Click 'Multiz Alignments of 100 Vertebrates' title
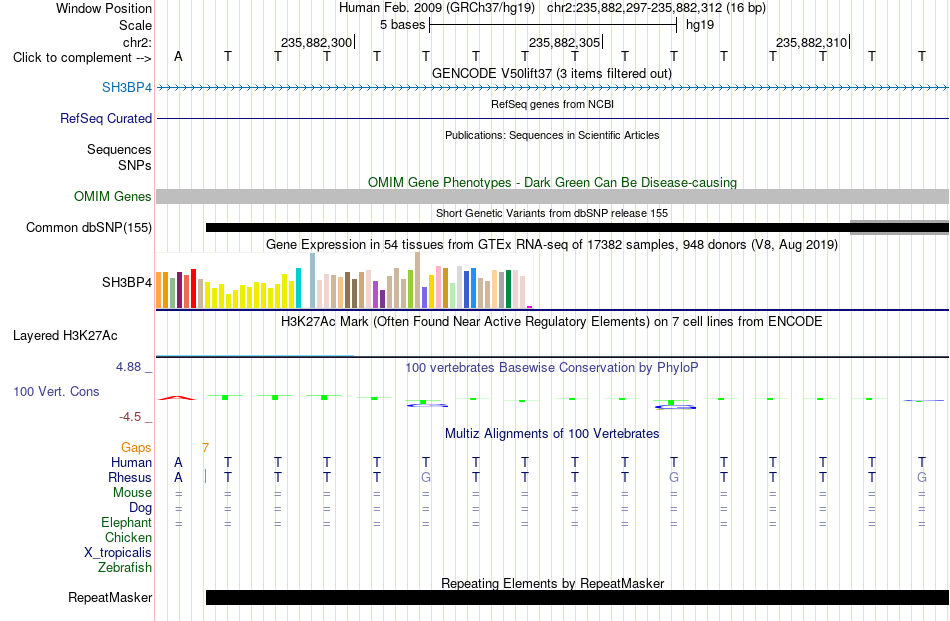 pyautogui.click(x=552, y=433)
